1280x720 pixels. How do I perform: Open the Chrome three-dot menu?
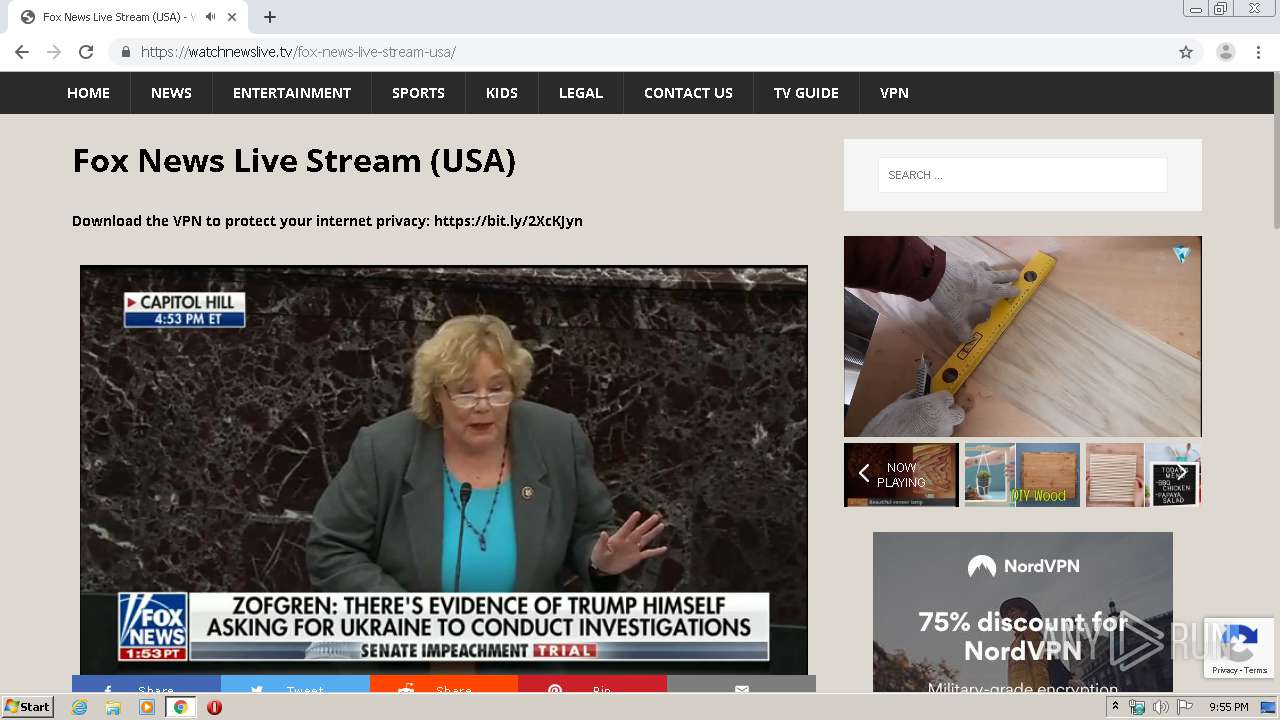[x=1258, y=52]
